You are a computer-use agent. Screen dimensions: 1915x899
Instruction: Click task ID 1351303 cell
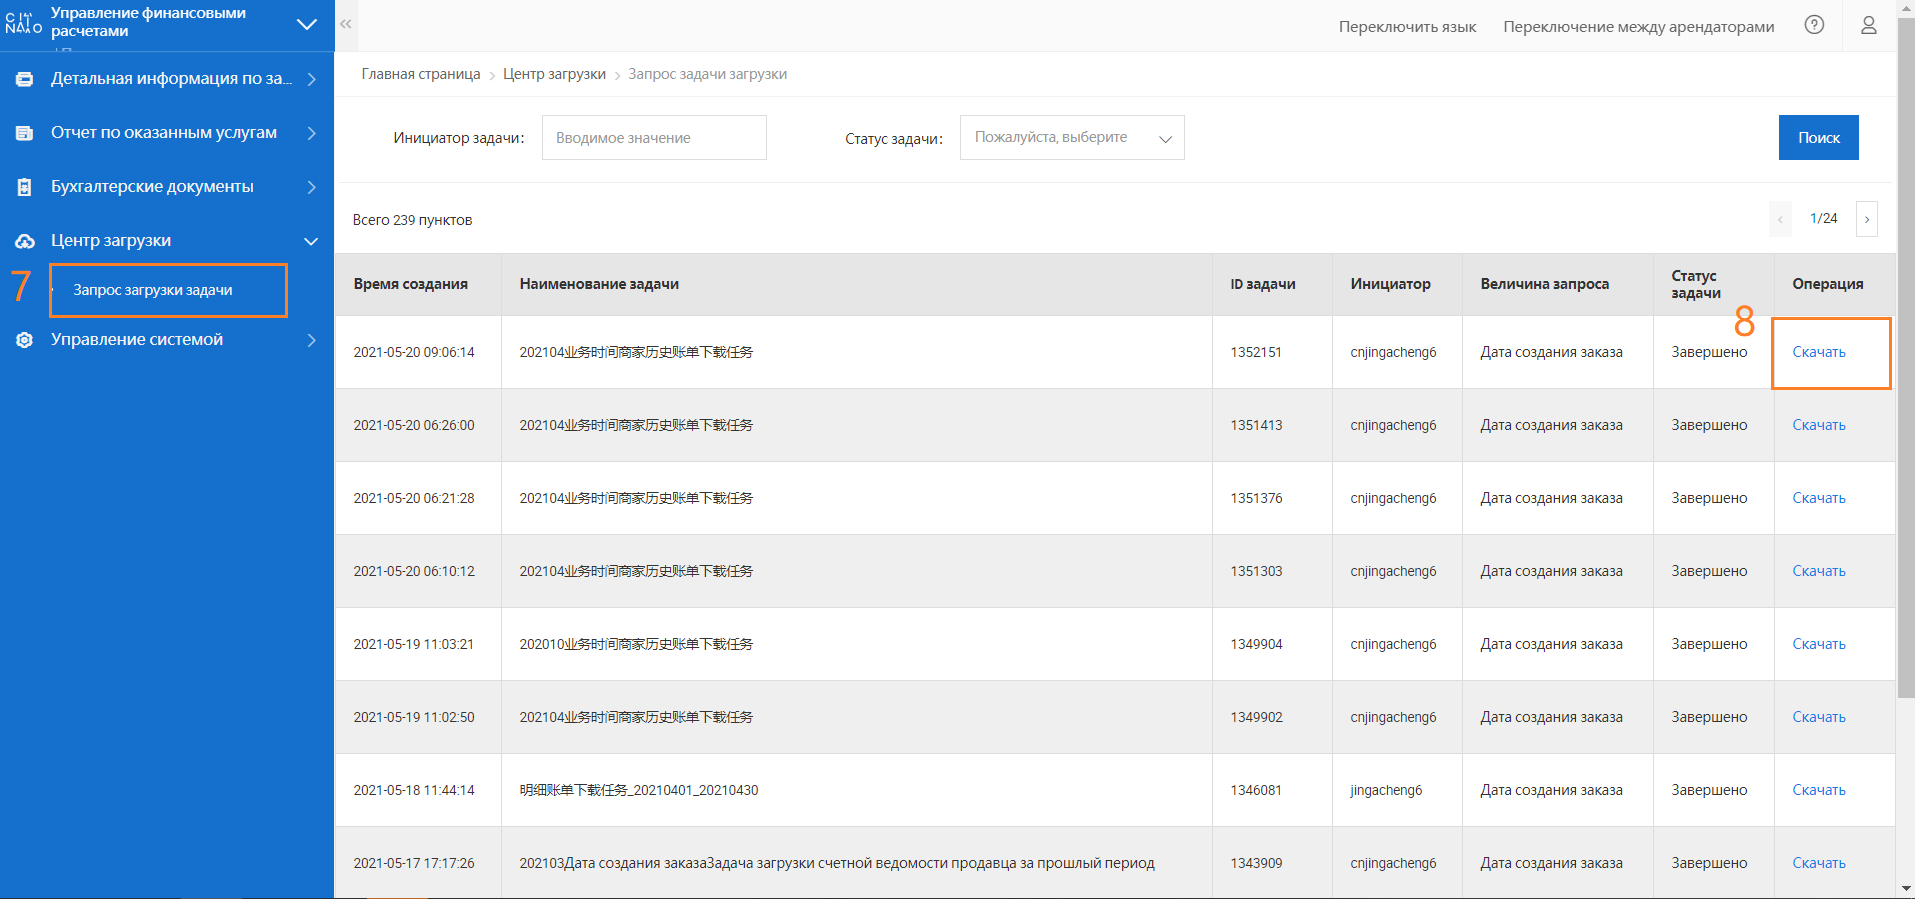pyautogui.click(x=1256, y=571)
